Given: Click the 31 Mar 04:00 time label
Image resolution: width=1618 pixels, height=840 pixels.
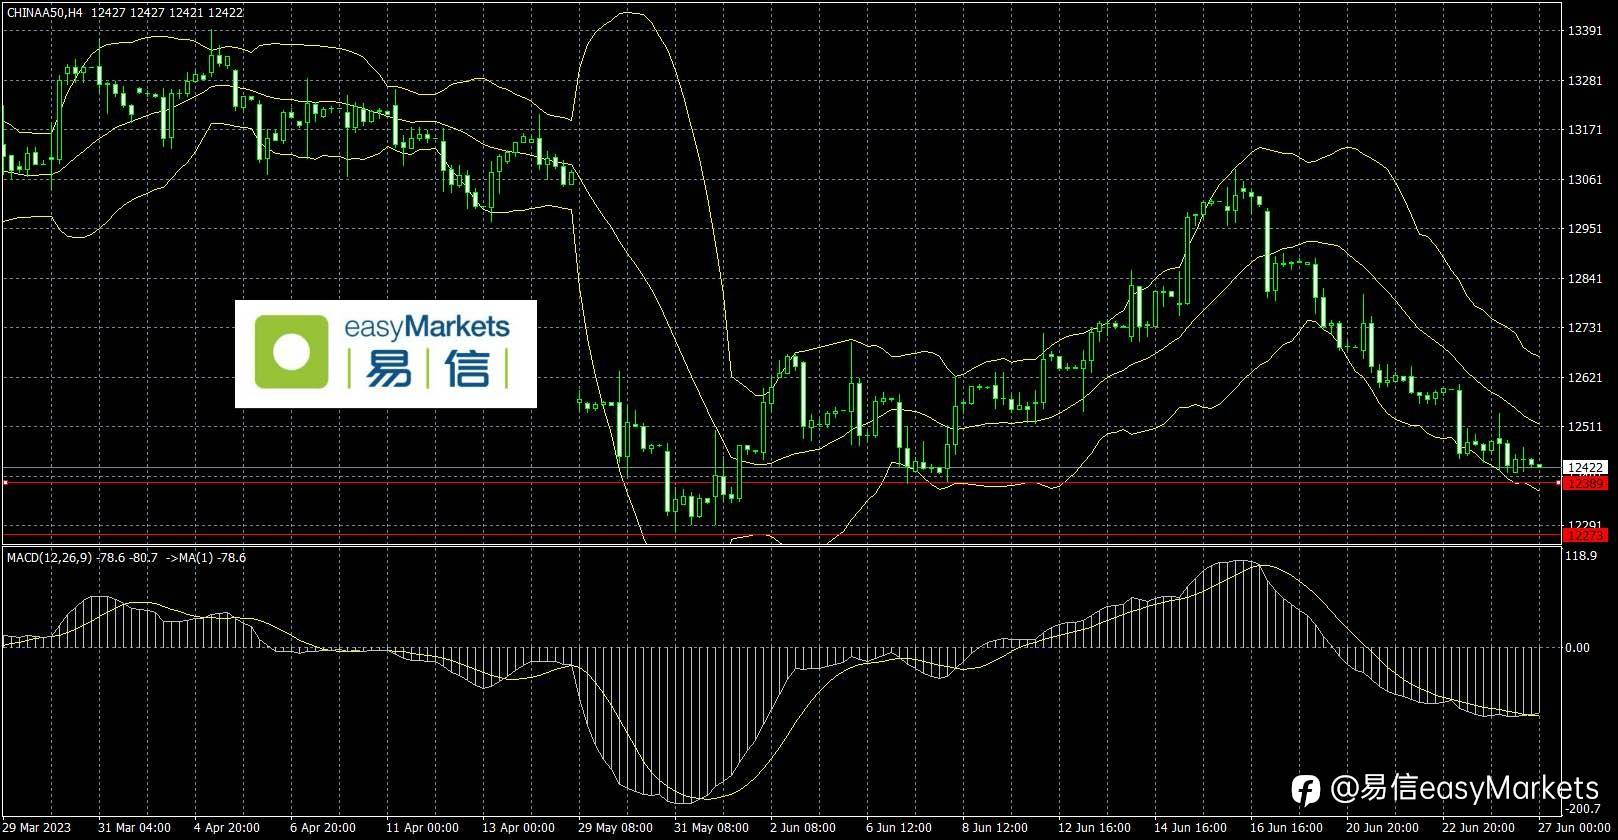Looking at the screenshot, I should point(135,828).
